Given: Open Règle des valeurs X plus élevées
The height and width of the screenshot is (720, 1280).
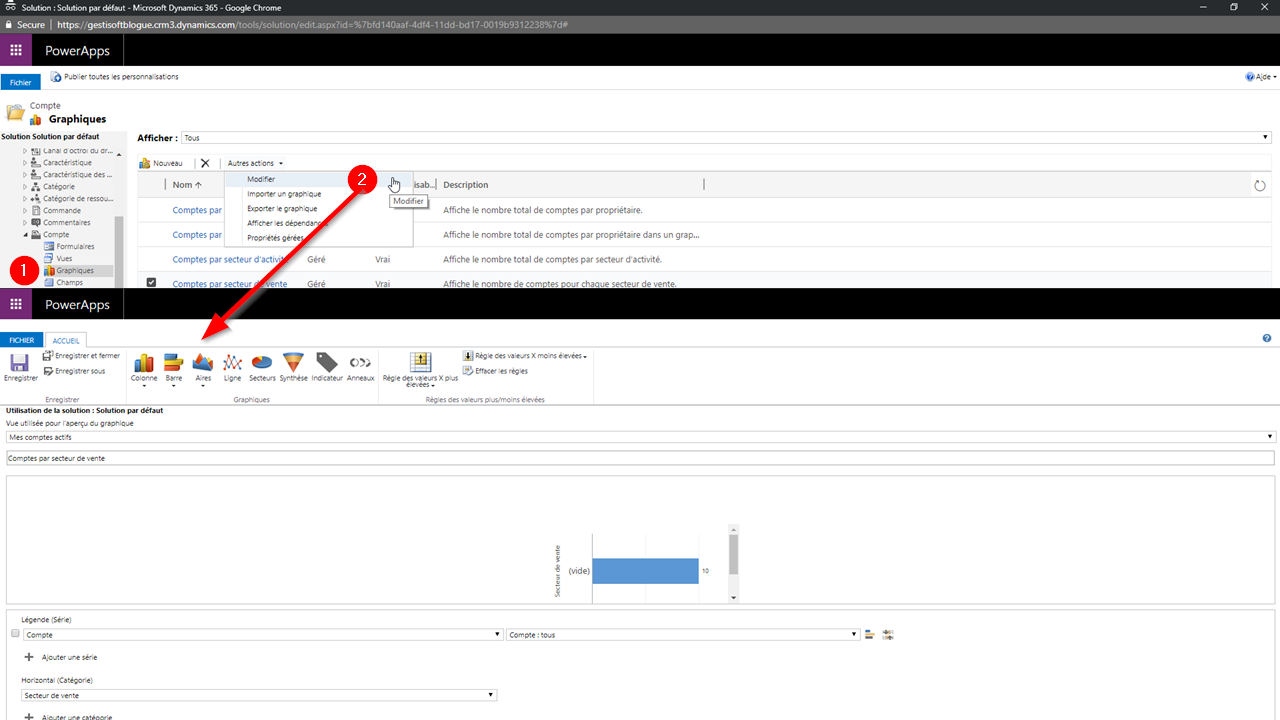Looking at the screenshot, I should [x=421, y=368].
